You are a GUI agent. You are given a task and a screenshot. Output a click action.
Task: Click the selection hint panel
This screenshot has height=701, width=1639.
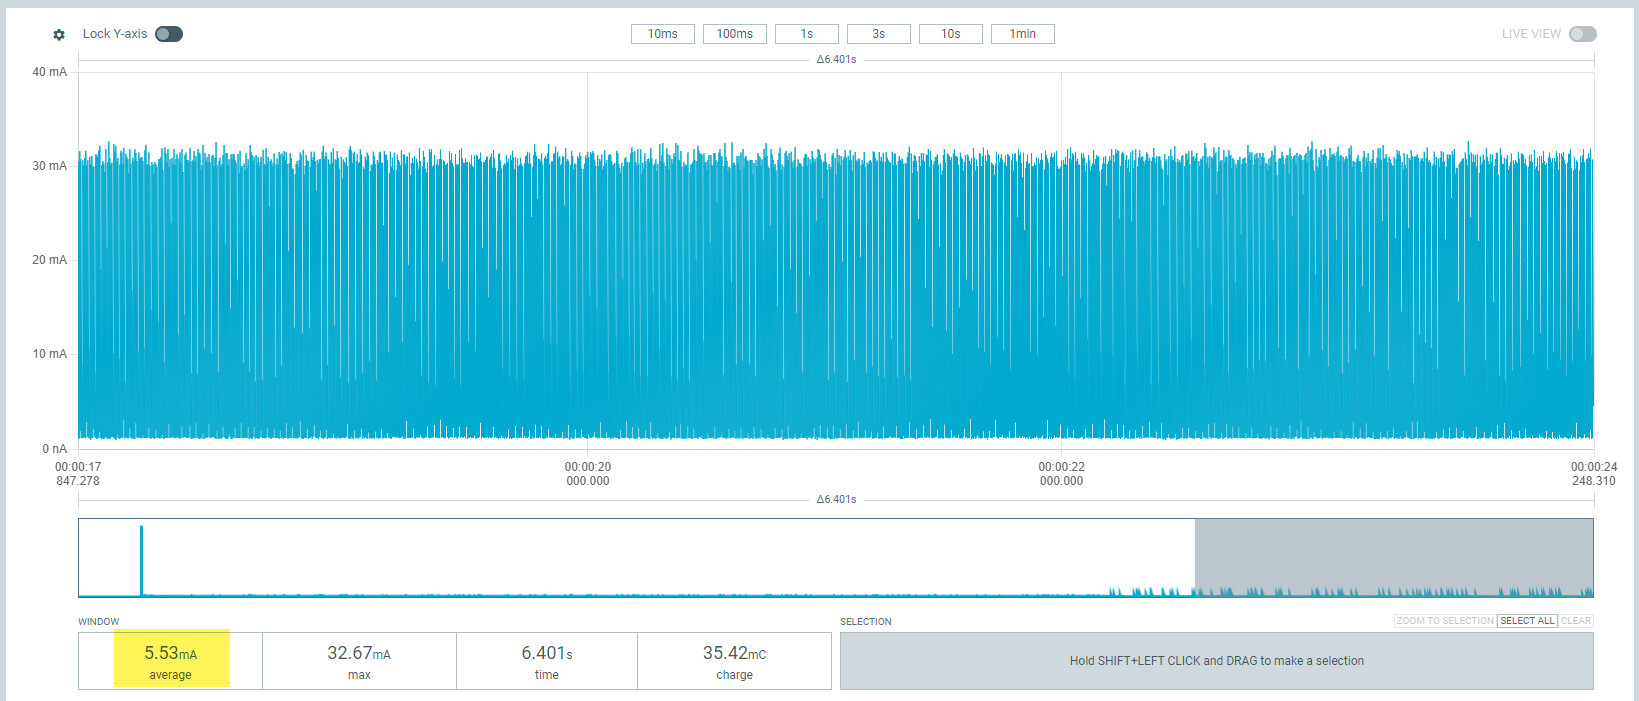(x=1216, y=661)
